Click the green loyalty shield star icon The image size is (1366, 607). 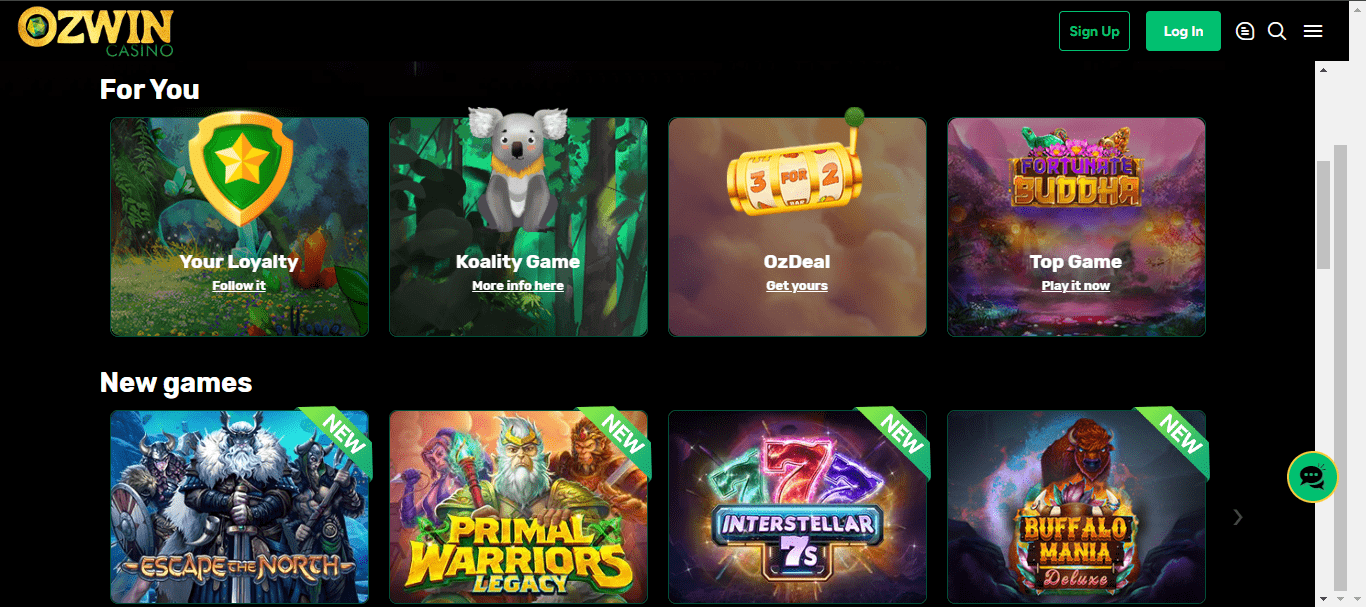click(x=240, y=168)
